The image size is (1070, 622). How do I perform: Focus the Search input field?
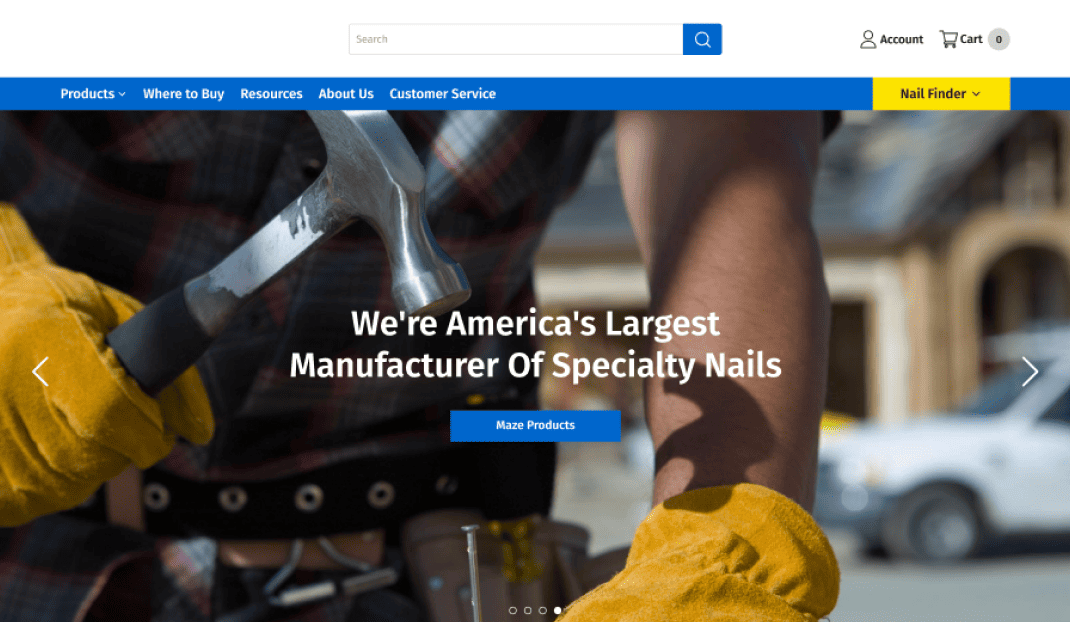[x=516, y=40]
